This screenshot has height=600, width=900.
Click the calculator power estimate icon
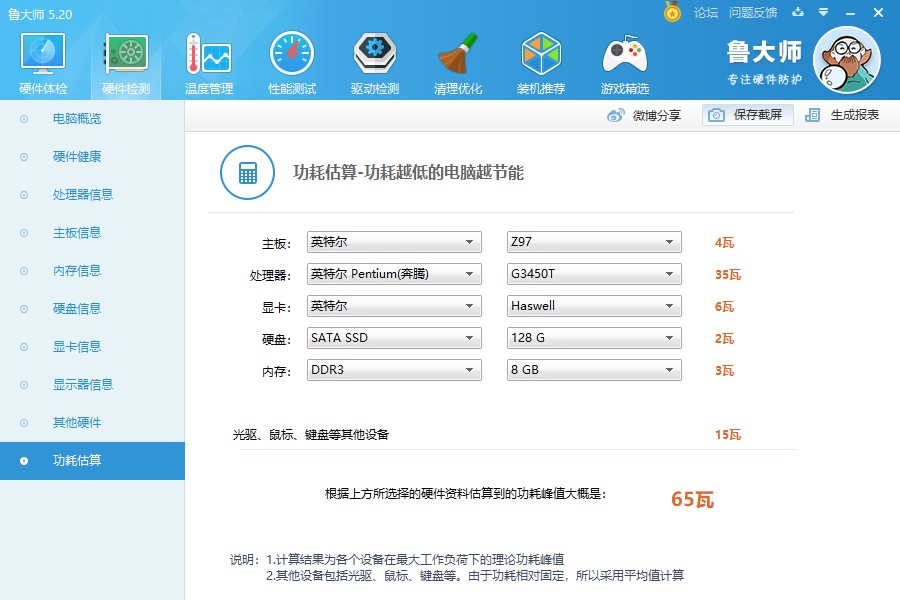[x=247, y=172]
